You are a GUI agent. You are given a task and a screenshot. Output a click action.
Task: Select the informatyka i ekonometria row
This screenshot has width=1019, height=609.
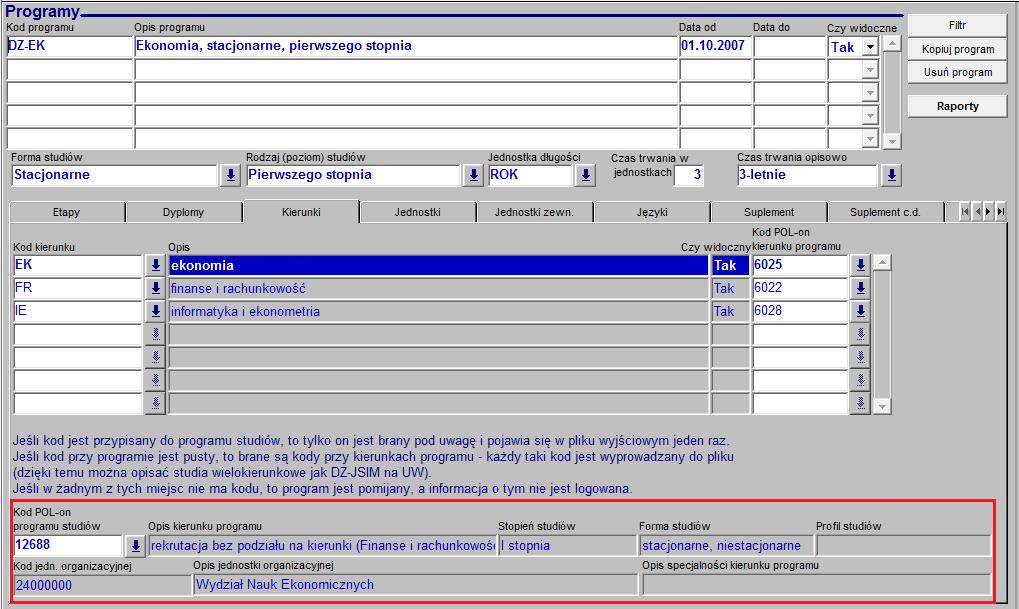click(438, 311)
